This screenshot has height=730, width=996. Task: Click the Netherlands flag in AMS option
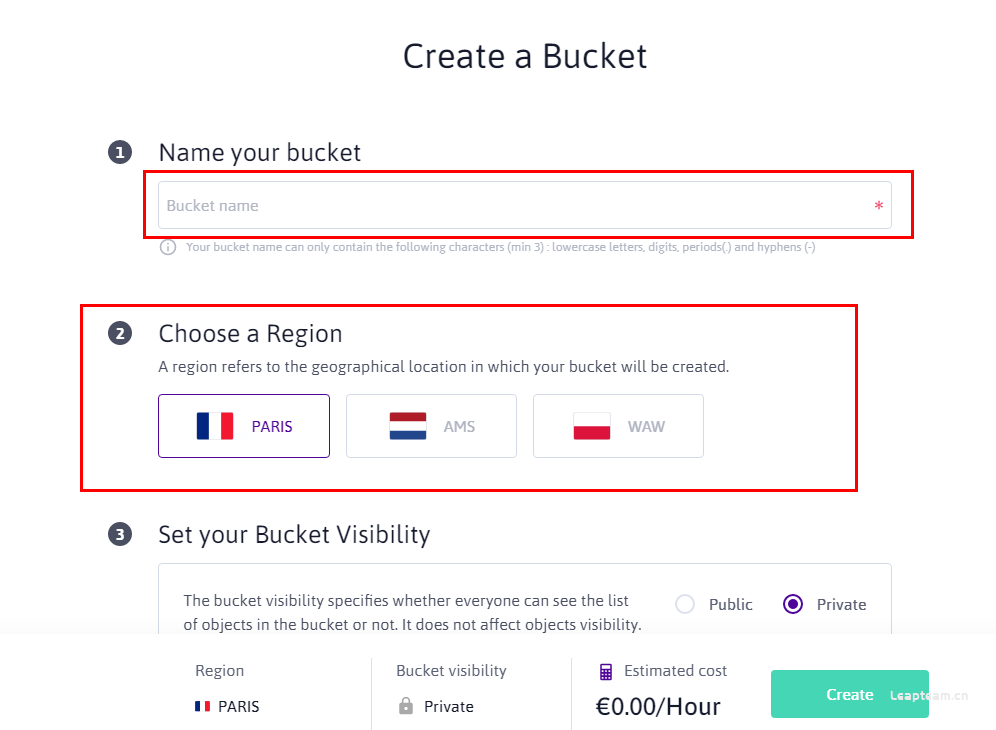coord(408,426)
